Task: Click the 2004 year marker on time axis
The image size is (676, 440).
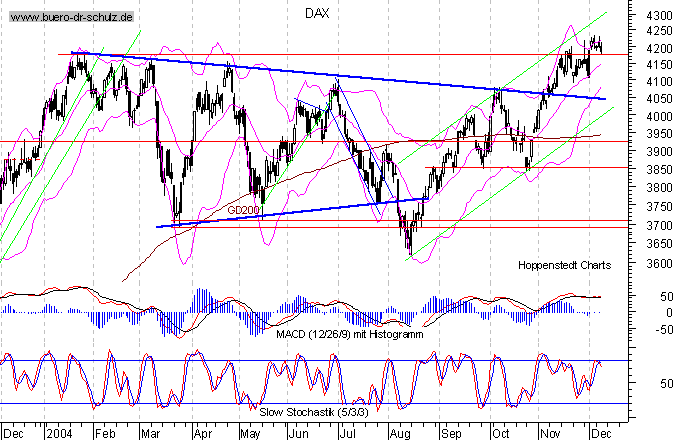Action: click(x=56, y=433)
